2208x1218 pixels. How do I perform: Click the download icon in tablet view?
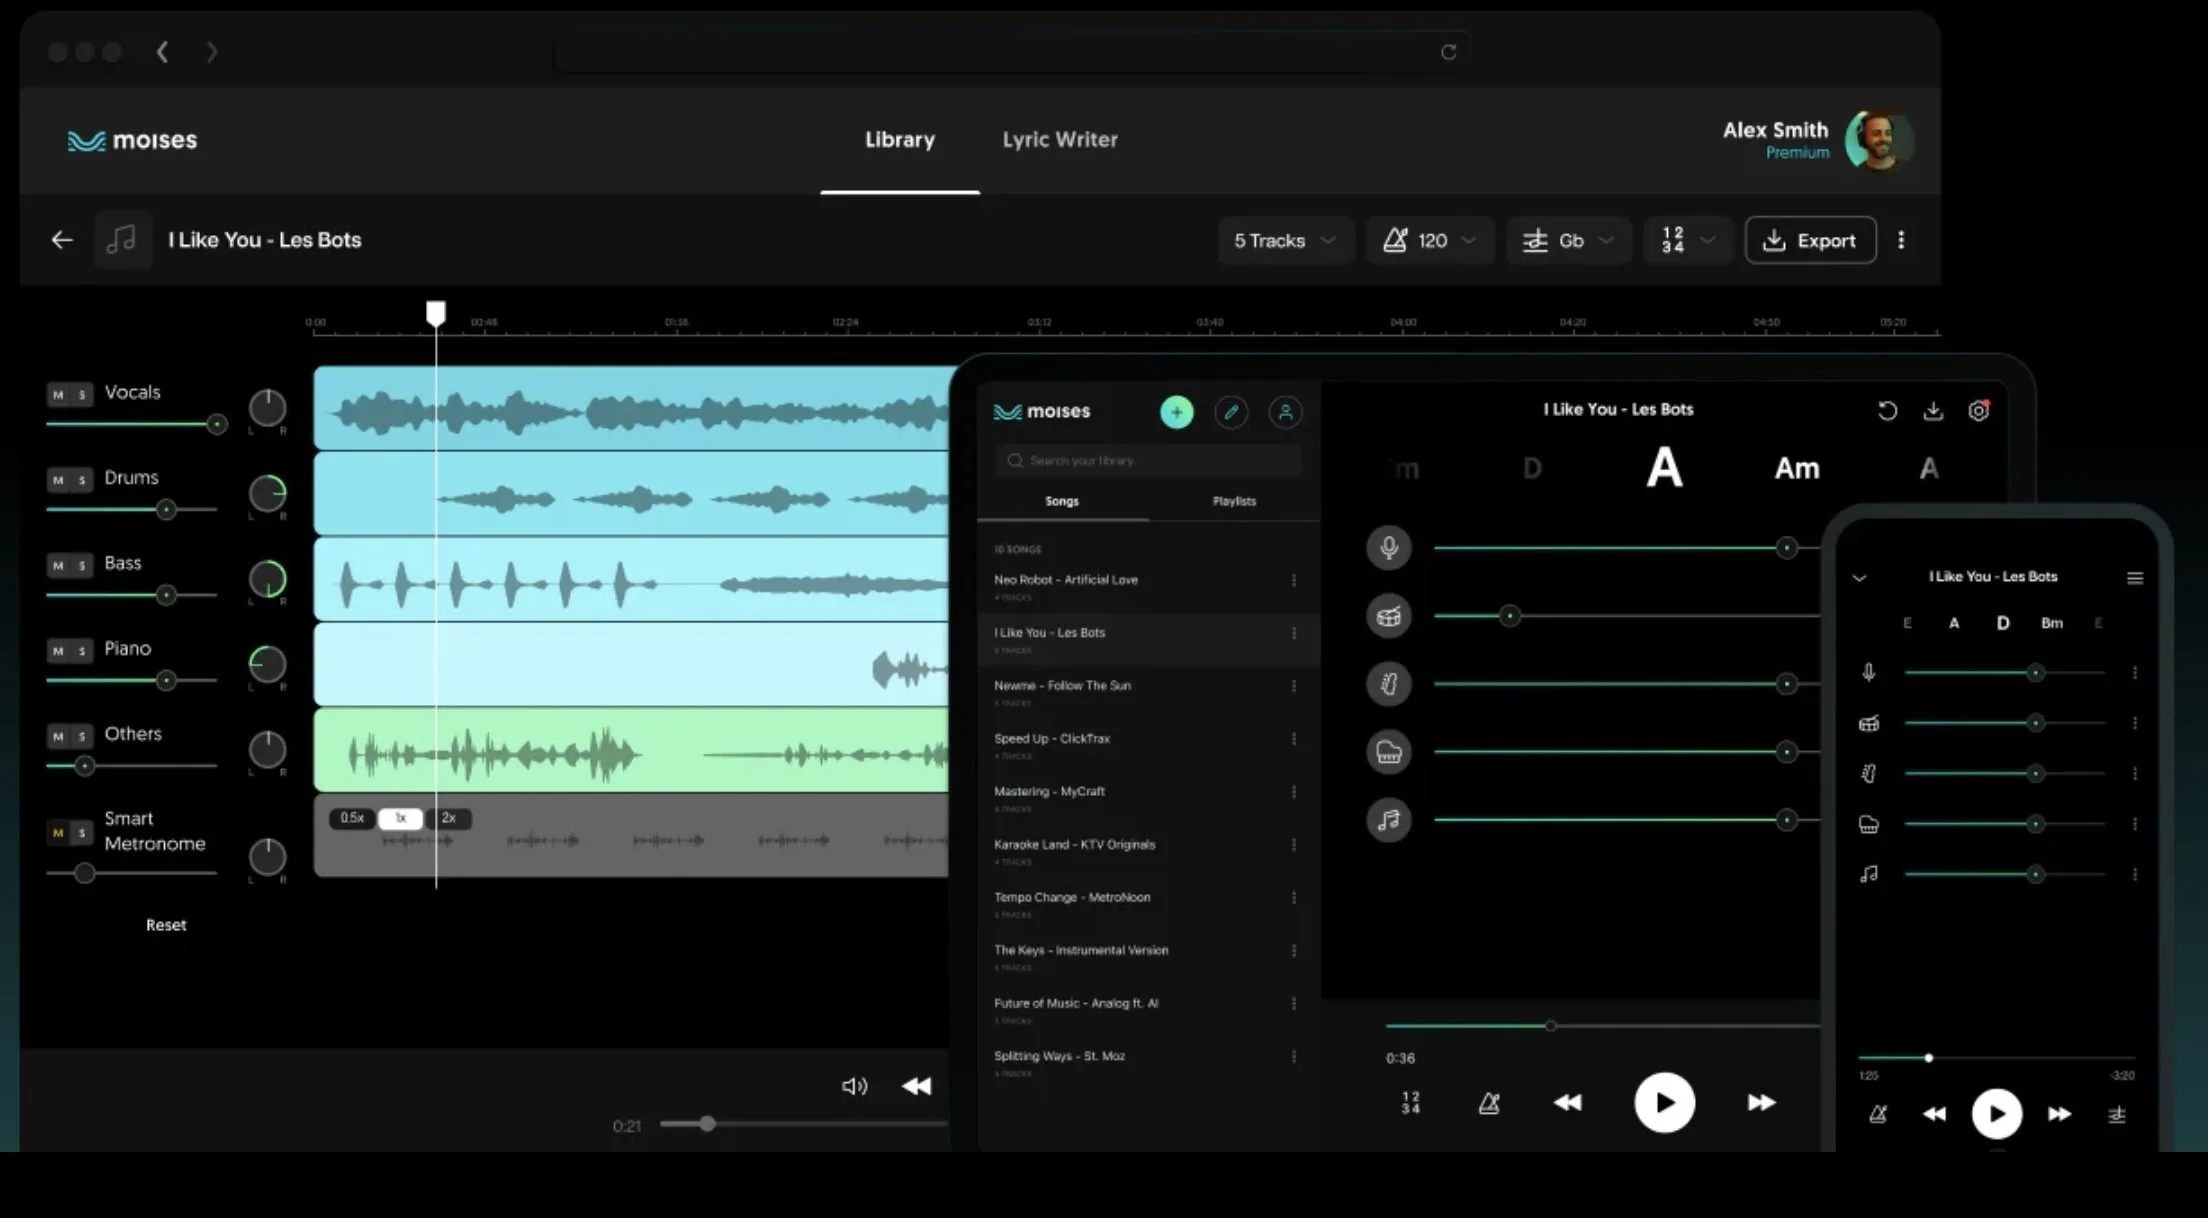point(1933,411)
